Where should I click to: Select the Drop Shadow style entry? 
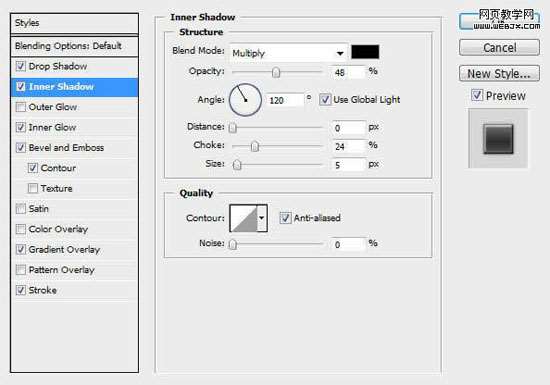click(74, 66)
